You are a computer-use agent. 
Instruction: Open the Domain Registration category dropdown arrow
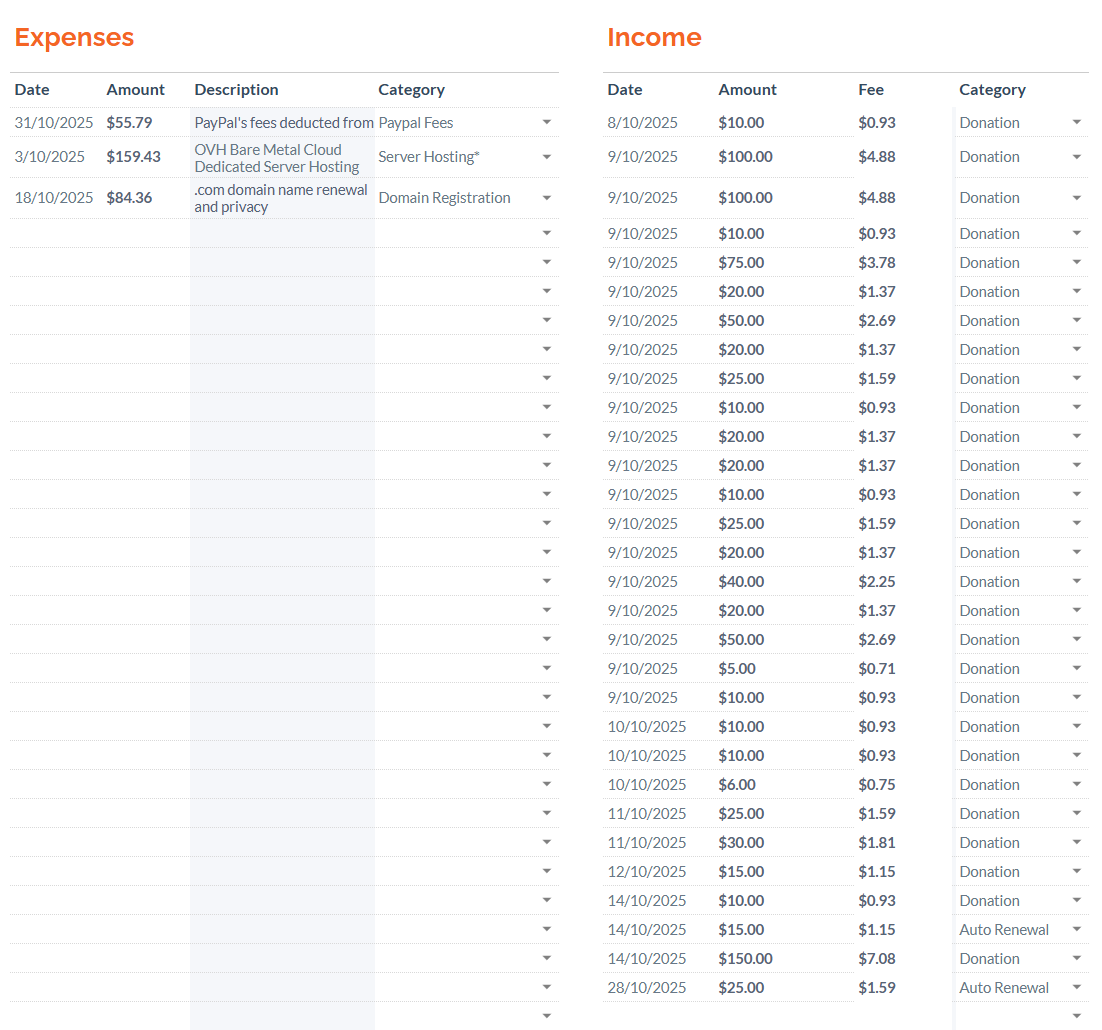(x=546, y=198)
